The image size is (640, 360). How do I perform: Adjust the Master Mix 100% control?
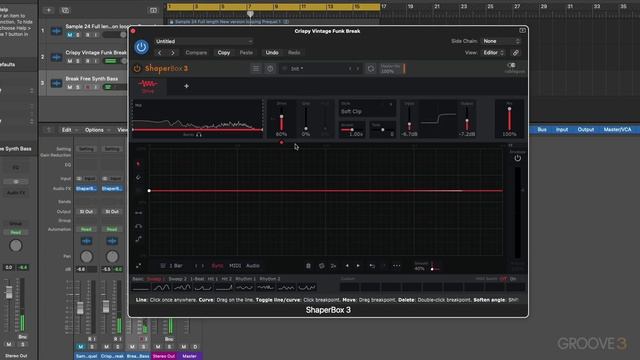[393, 69]
